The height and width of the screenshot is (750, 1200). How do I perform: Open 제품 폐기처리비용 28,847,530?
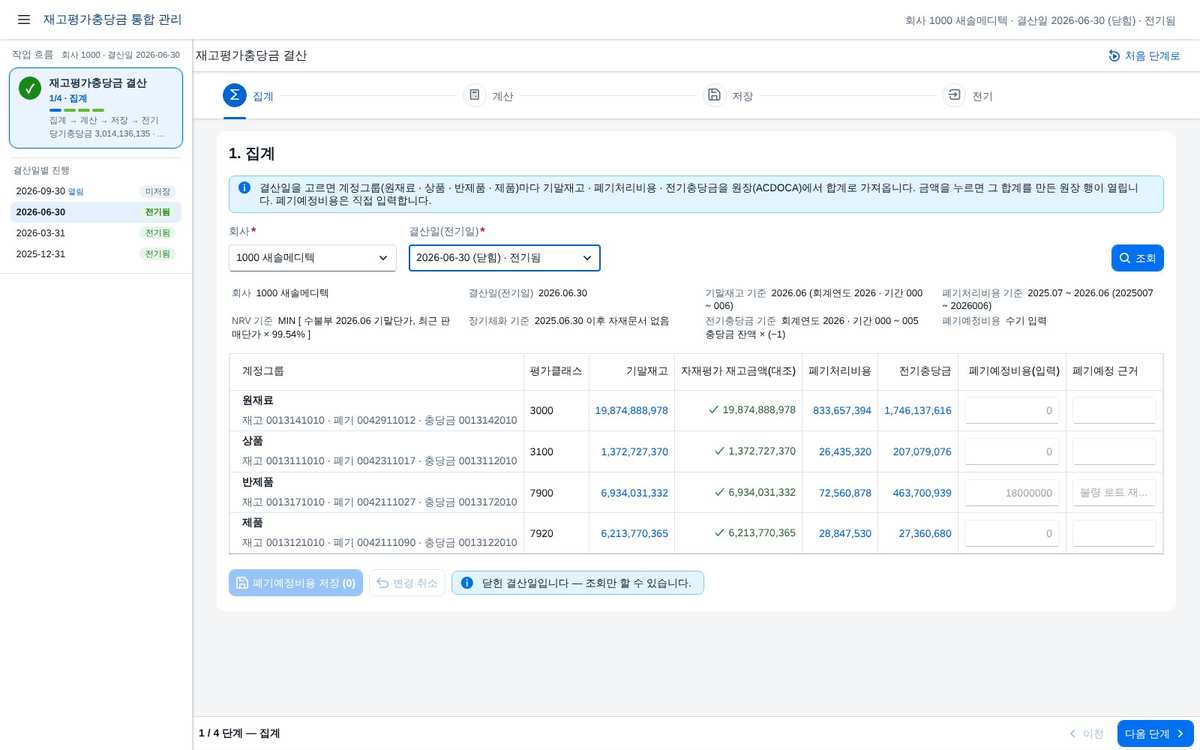click(845, 534)
